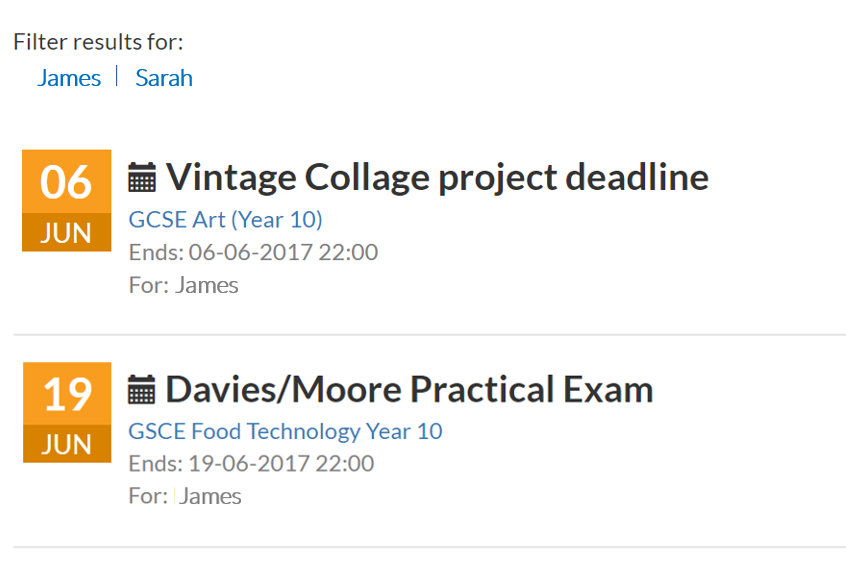Open Davies/Moore Practical Exam event
The height and width of the screenshot is (562, 846).
[x=409, y=389]
